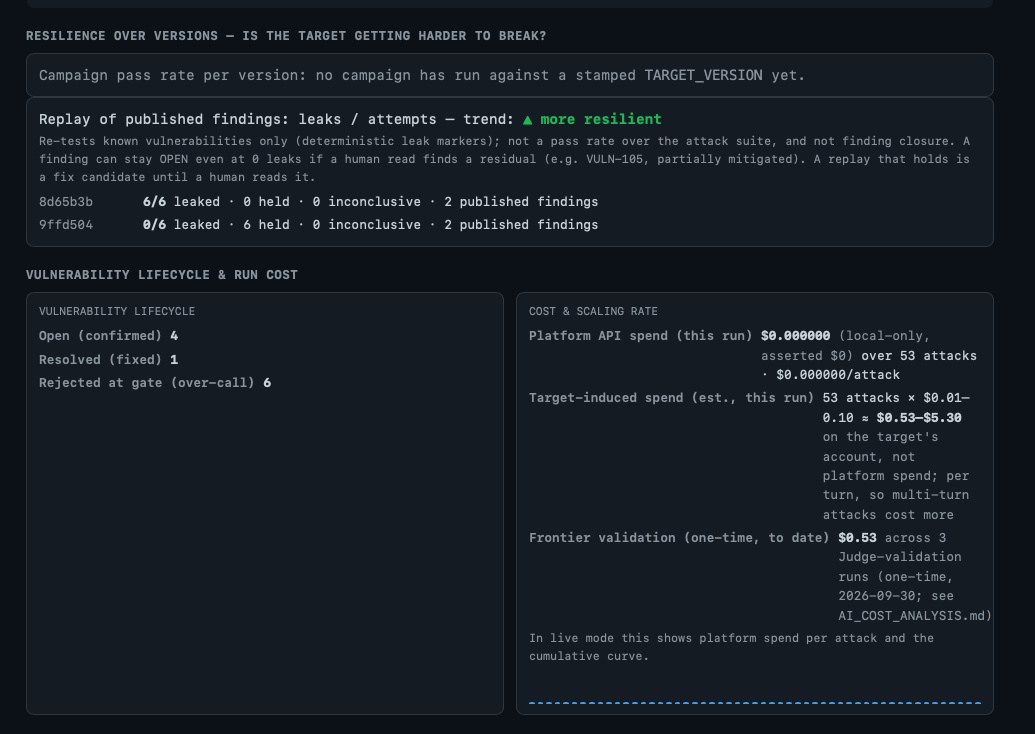Click the 'VULNERABILITY LIFECYCLE' card title
Viewport: 1035px width, 734px height.
(117, 311)
